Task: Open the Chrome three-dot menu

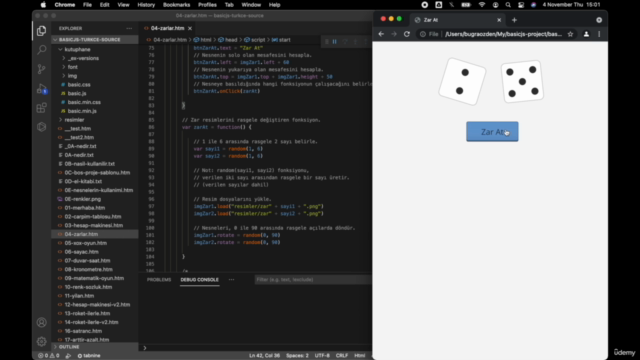Action: (599, 34)
